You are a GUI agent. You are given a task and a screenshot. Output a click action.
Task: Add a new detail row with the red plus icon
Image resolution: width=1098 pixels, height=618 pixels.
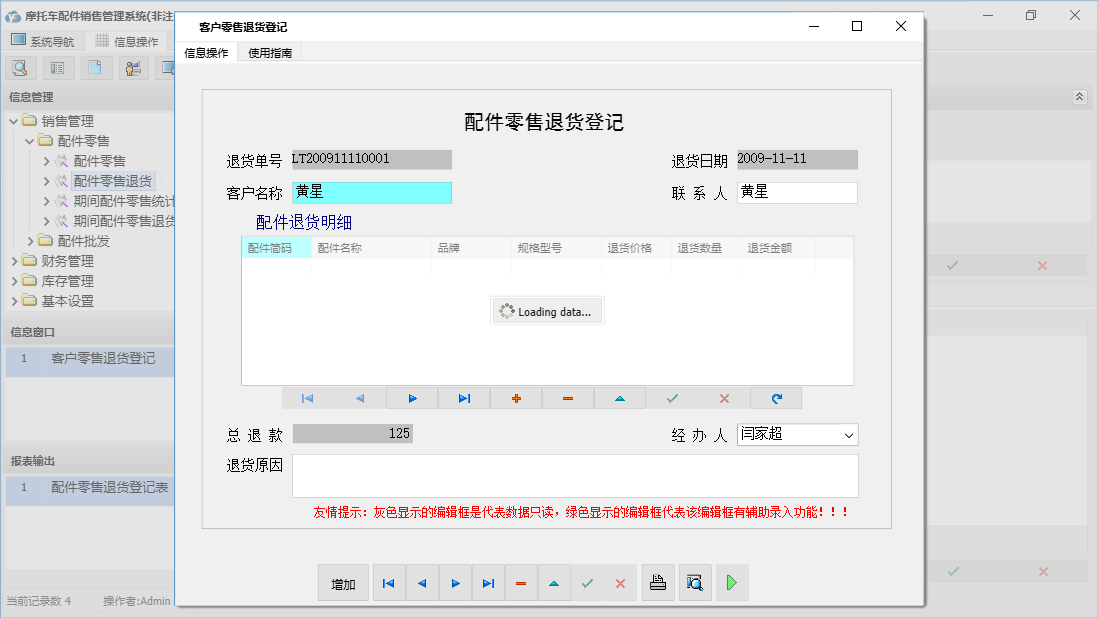coord(516,397)
